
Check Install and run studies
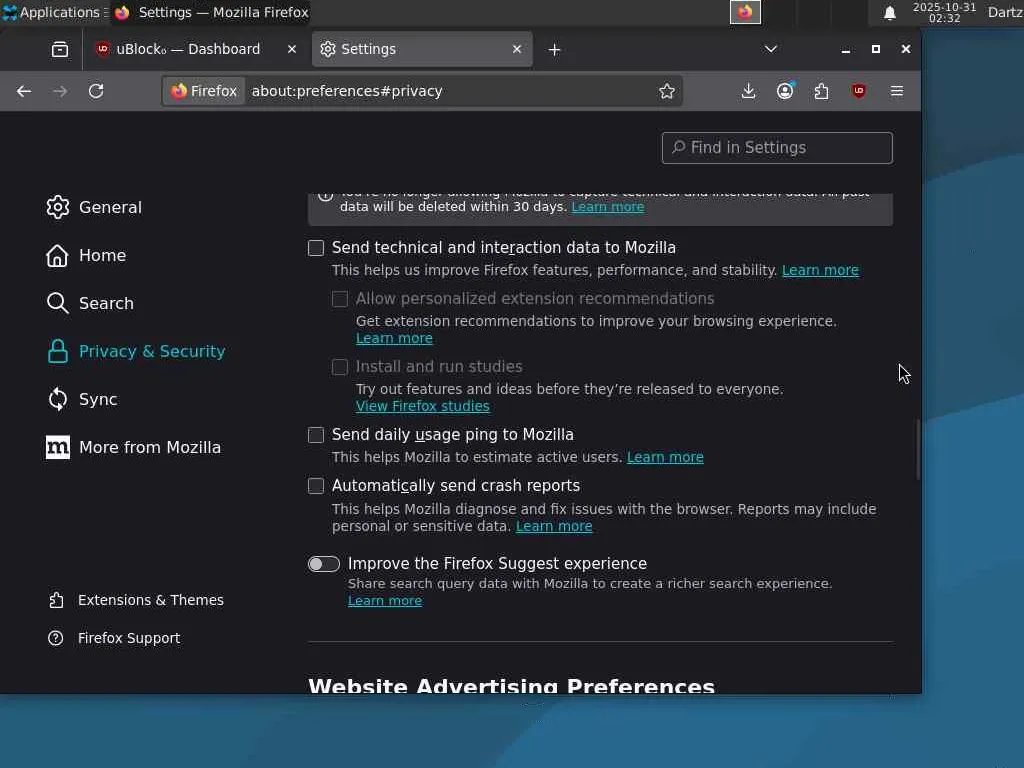[x=340, y=367]
